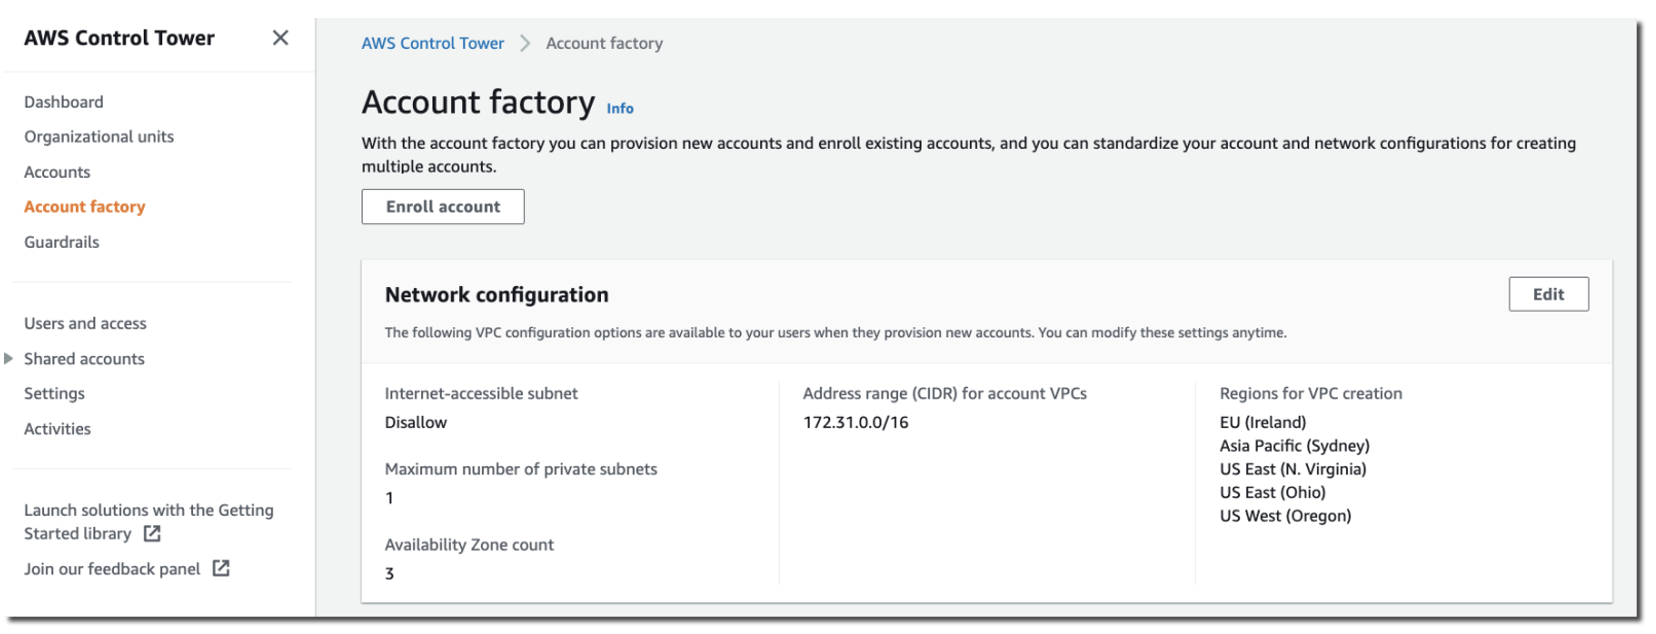Open the Info link next to Account factory
Image resolution: width=1656 pixels, height=634 pixels.
pyautogui.click(x=620, y=108)
